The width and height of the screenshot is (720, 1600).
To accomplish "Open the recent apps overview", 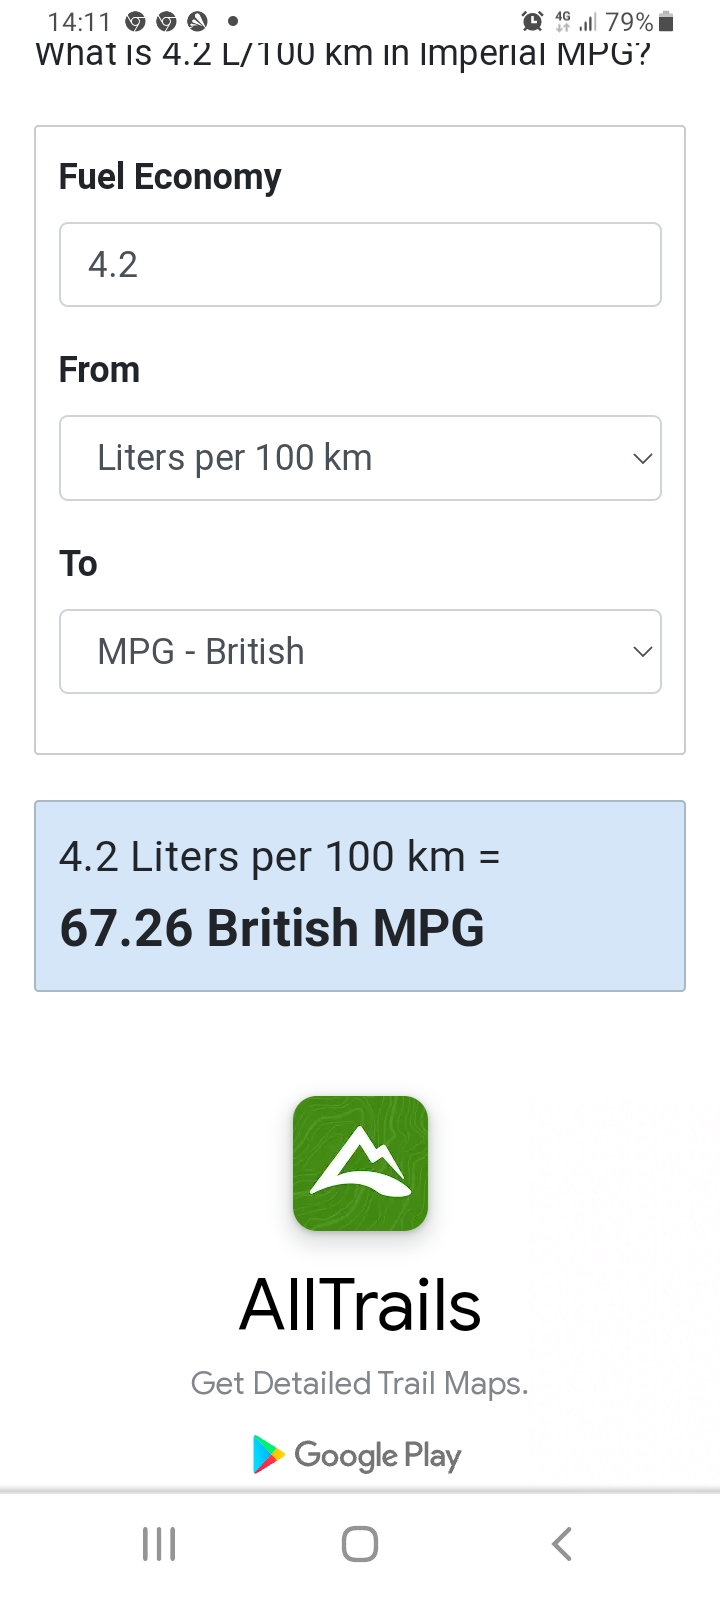I will click(159, 1543).
